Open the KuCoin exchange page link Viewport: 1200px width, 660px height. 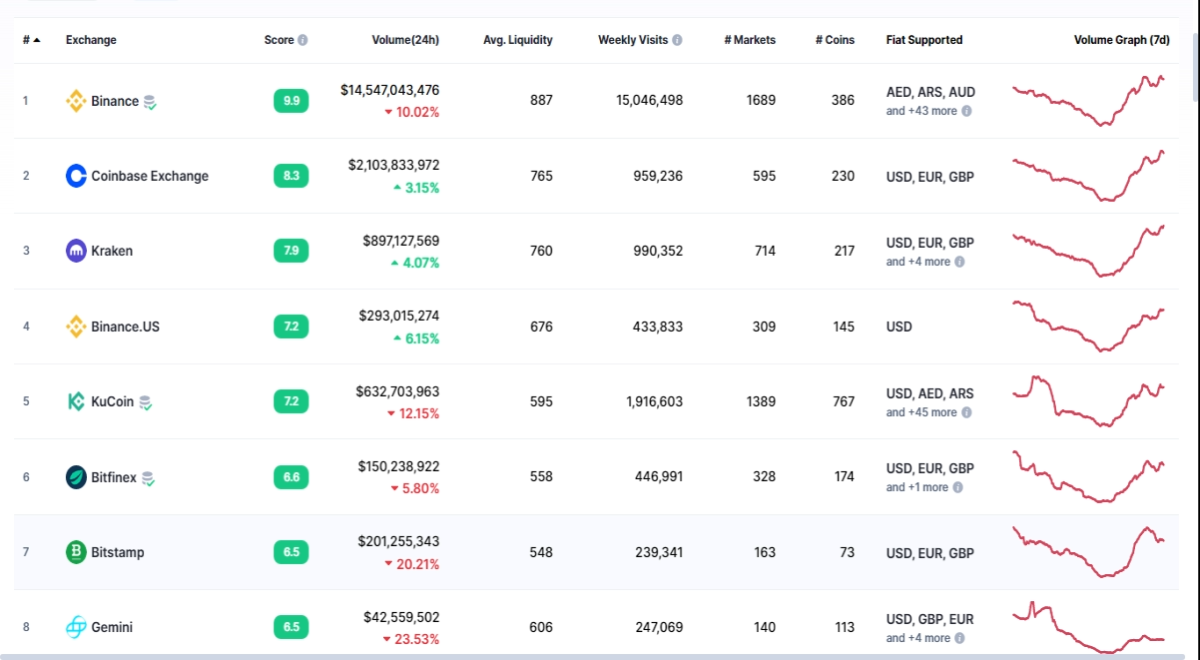coord(113,402)
